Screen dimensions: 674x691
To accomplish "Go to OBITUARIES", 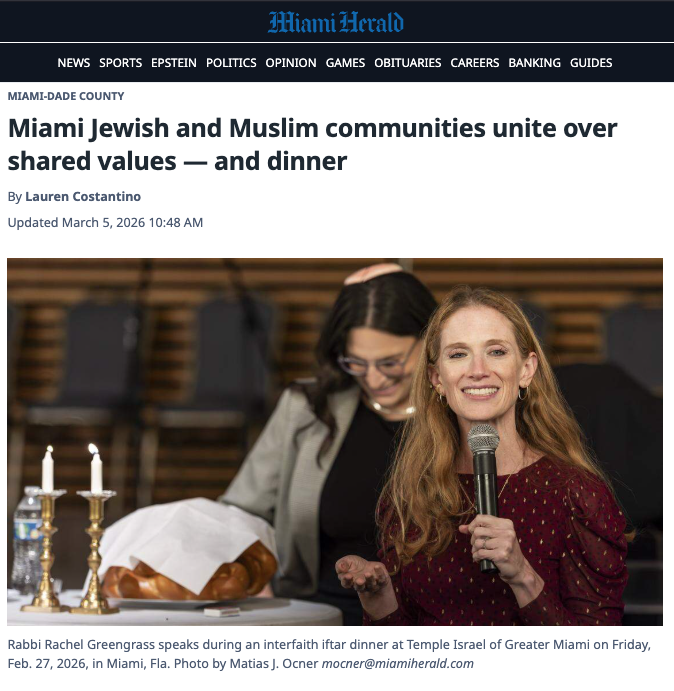I will [x=408, y=63].
